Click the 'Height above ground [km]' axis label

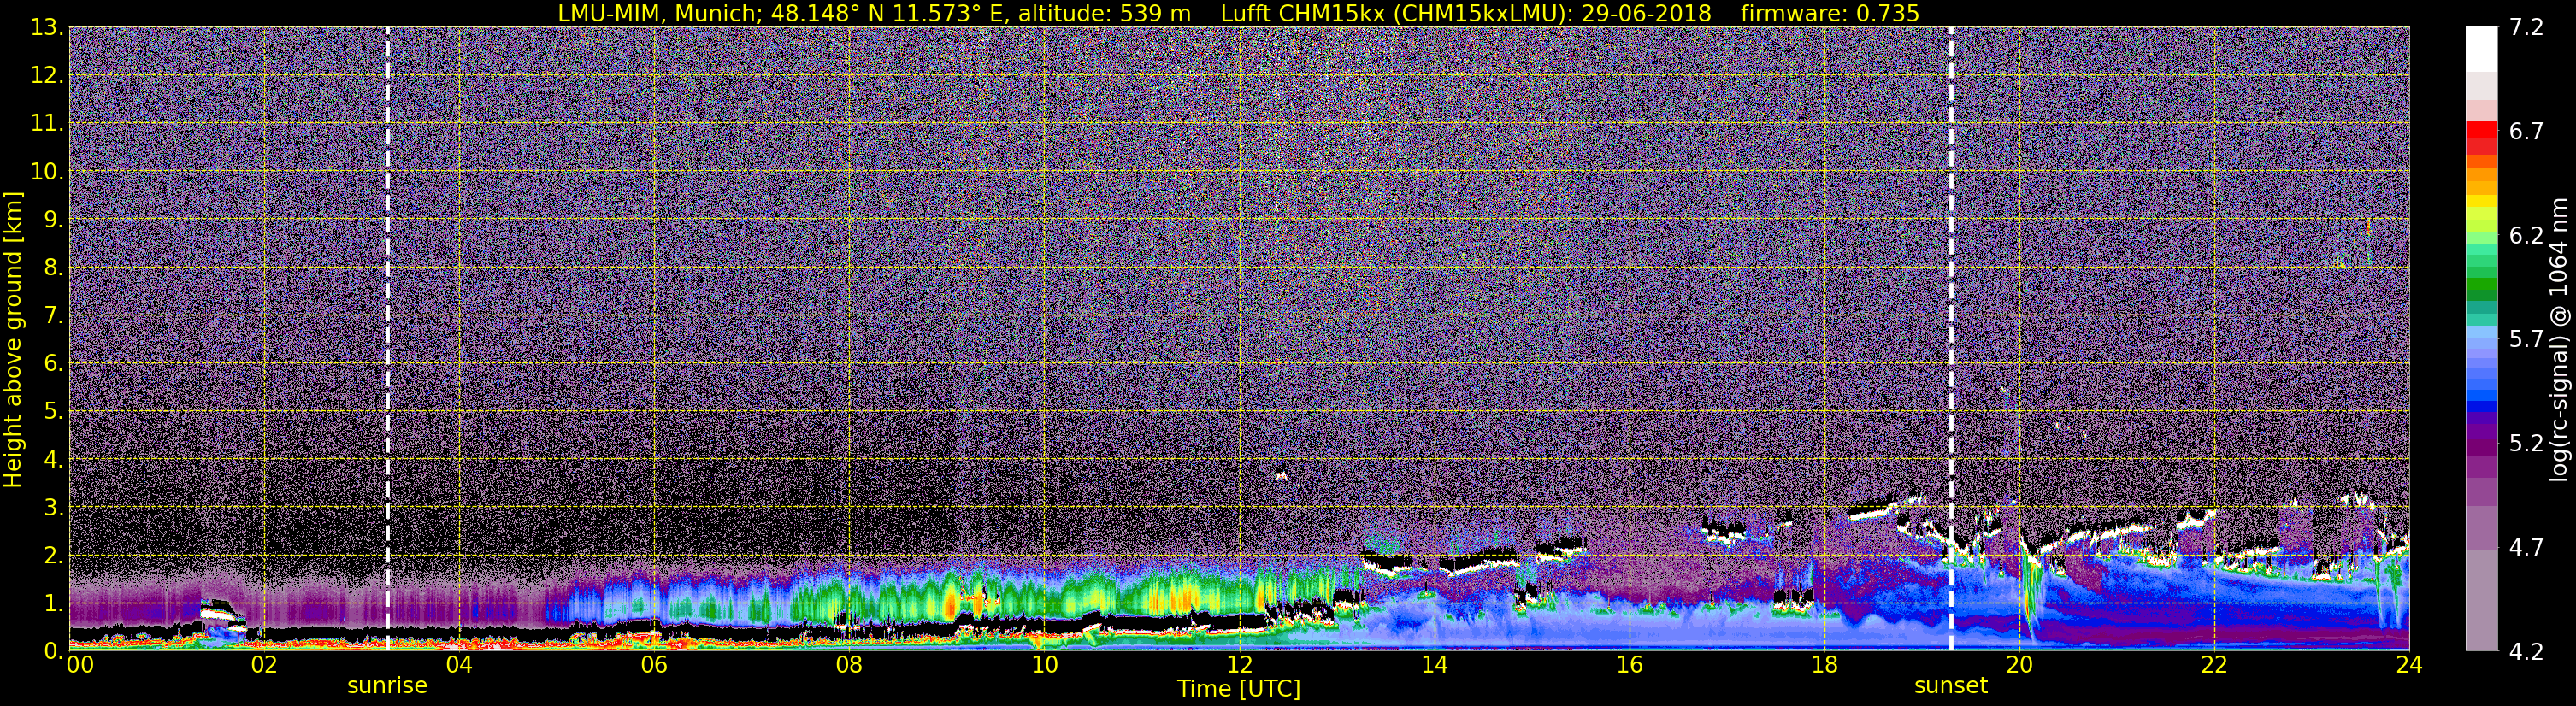coord(12,340)
